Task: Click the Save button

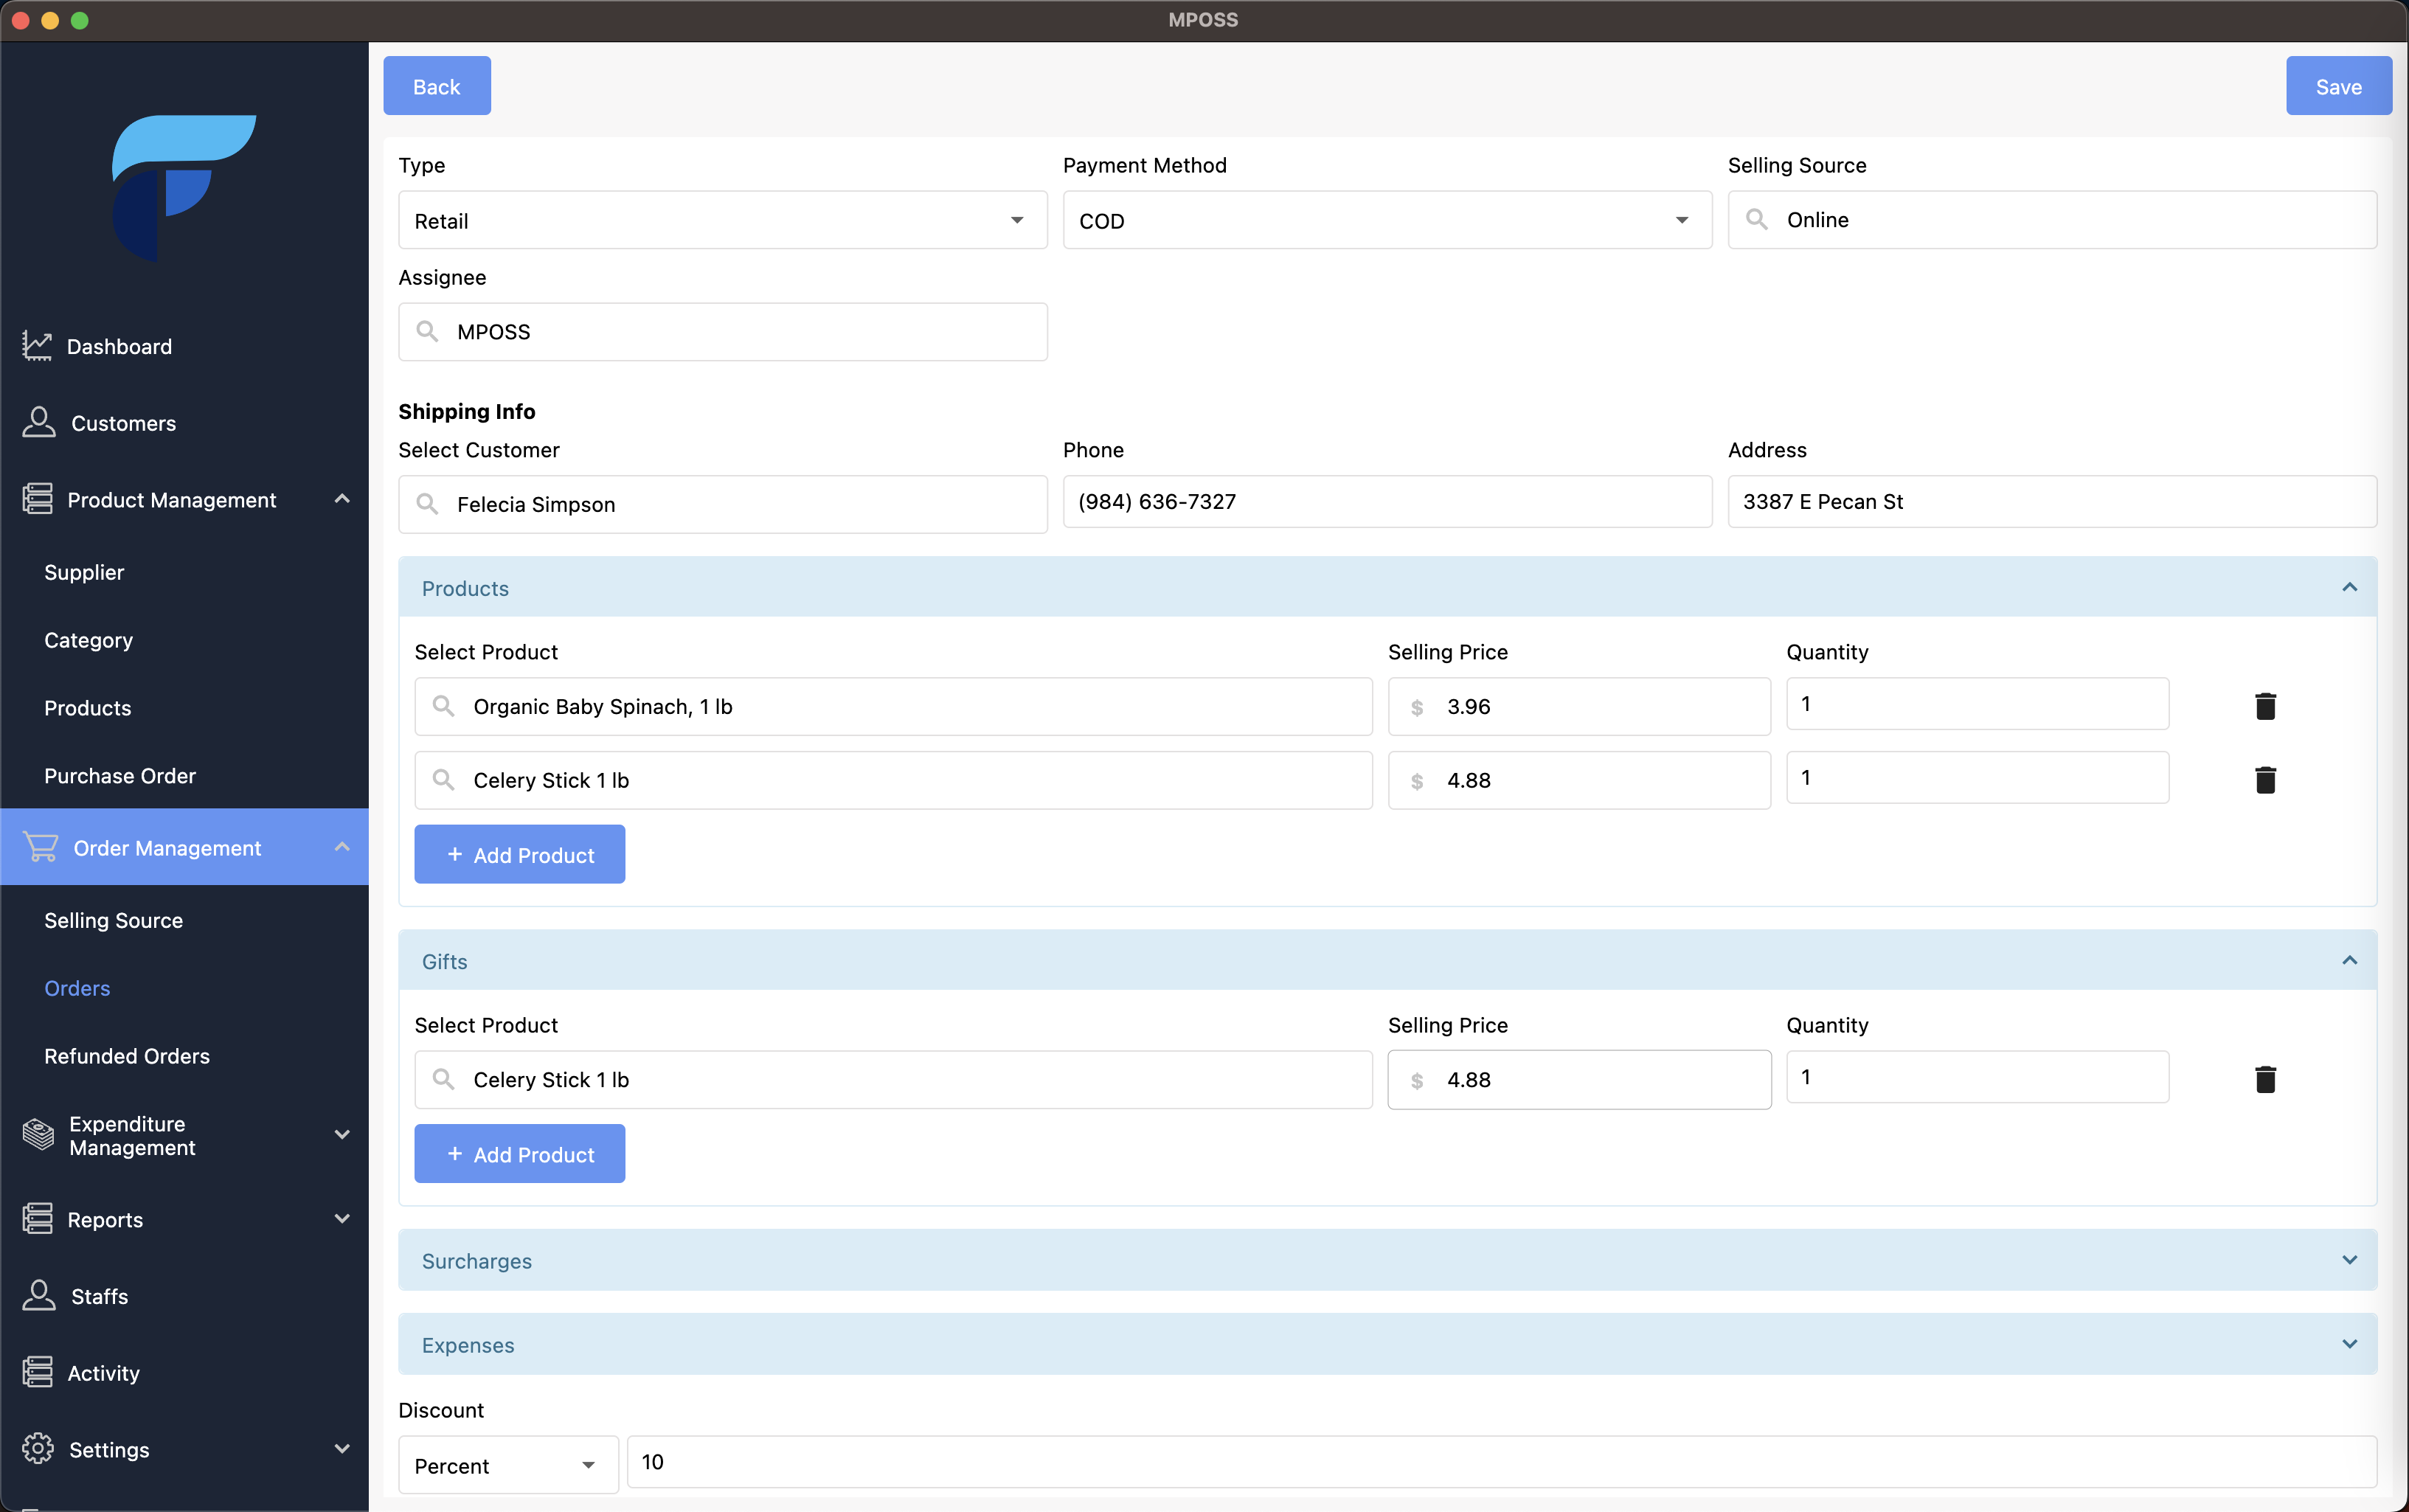Action: (x=2337, y=86)
